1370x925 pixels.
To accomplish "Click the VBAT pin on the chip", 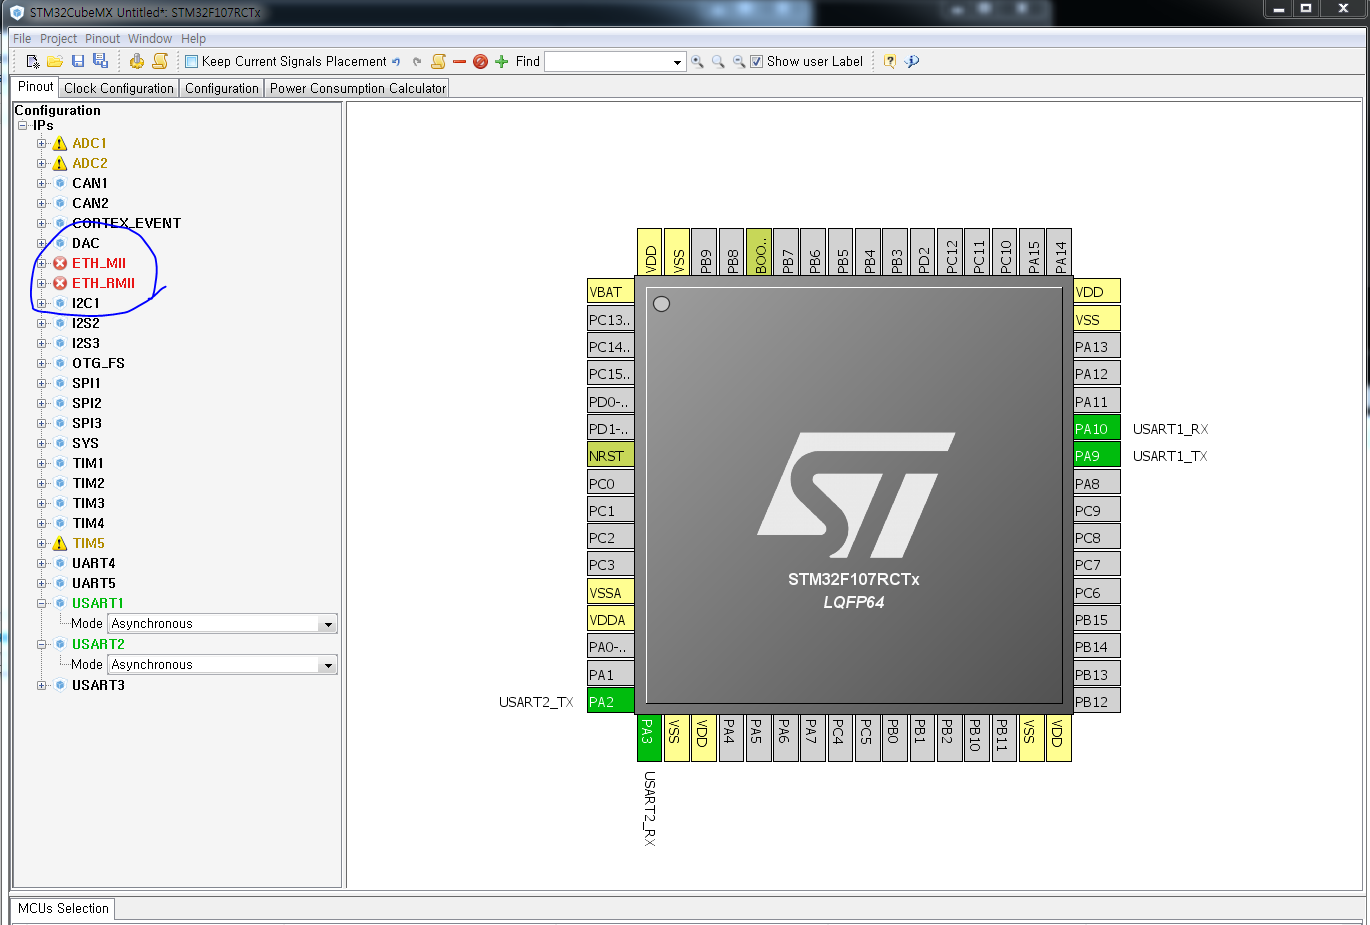I will [611, 291].
